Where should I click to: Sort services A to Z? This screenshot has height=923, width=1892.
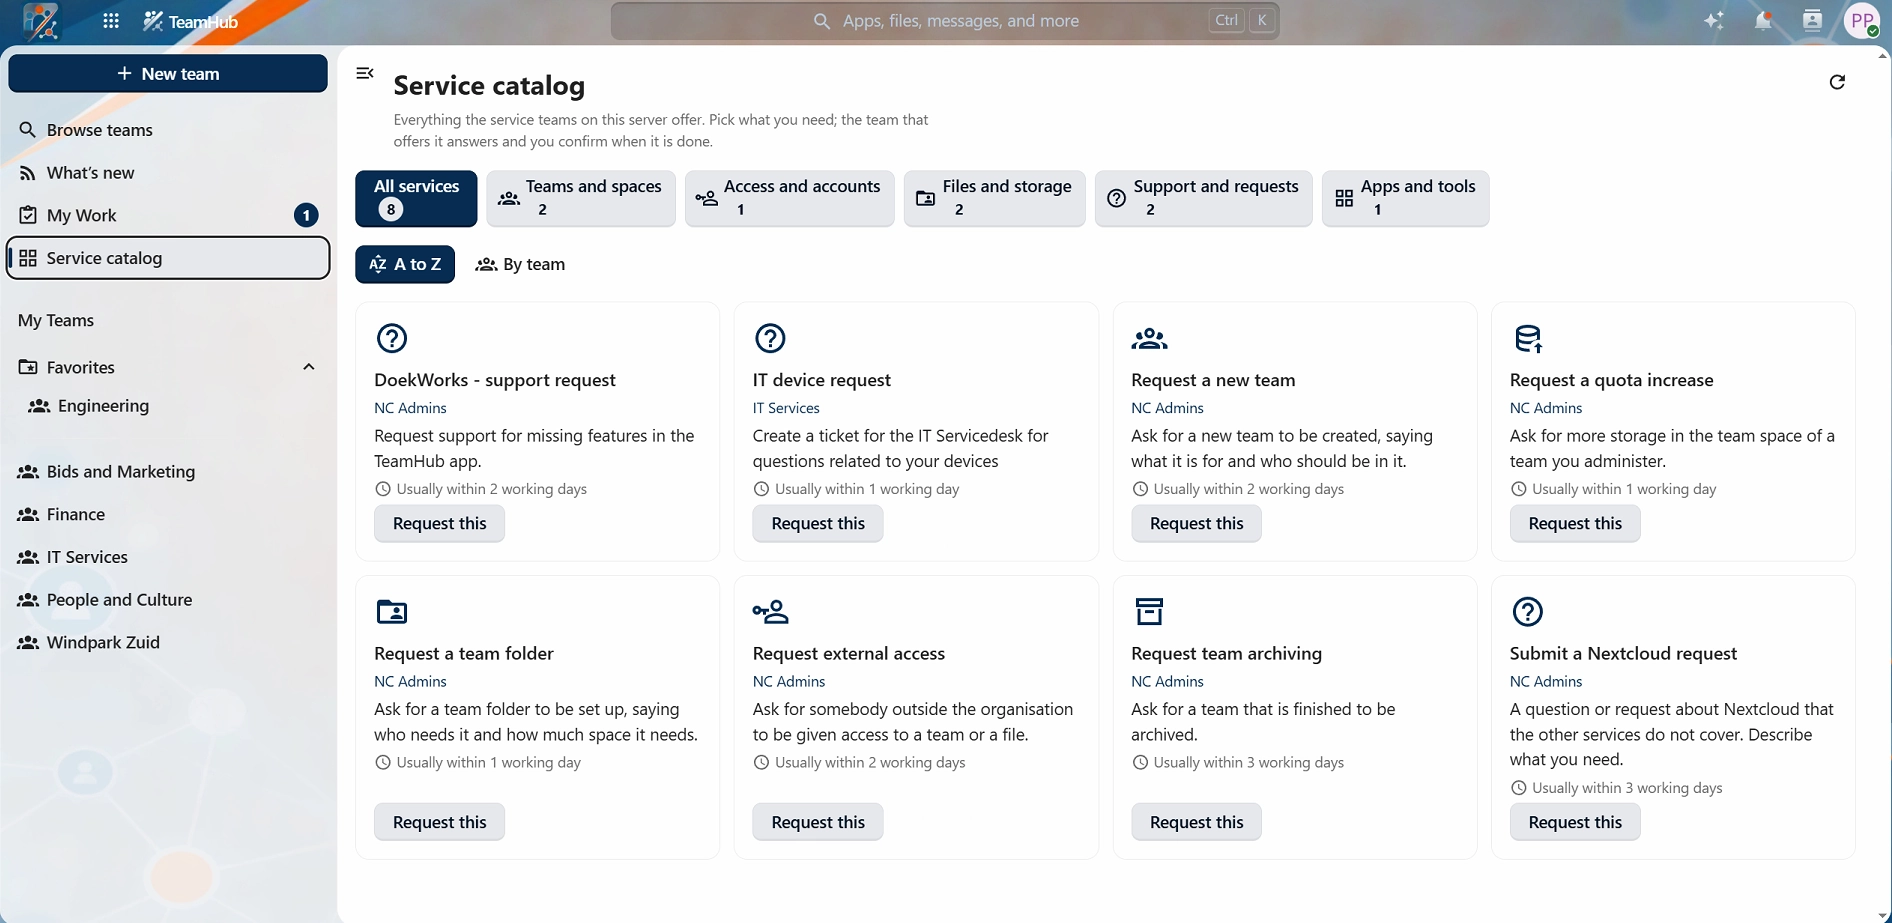[405, 264]
